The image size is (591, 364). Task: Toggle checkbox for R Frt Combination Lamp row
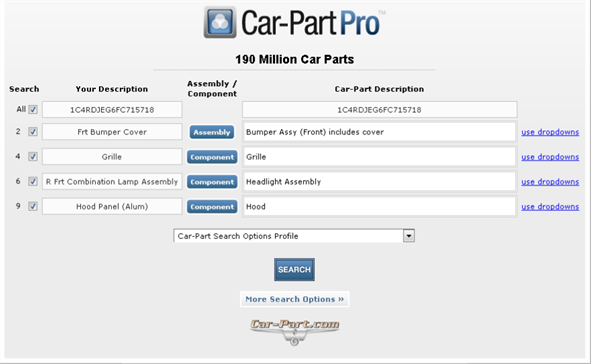(33, 181)
